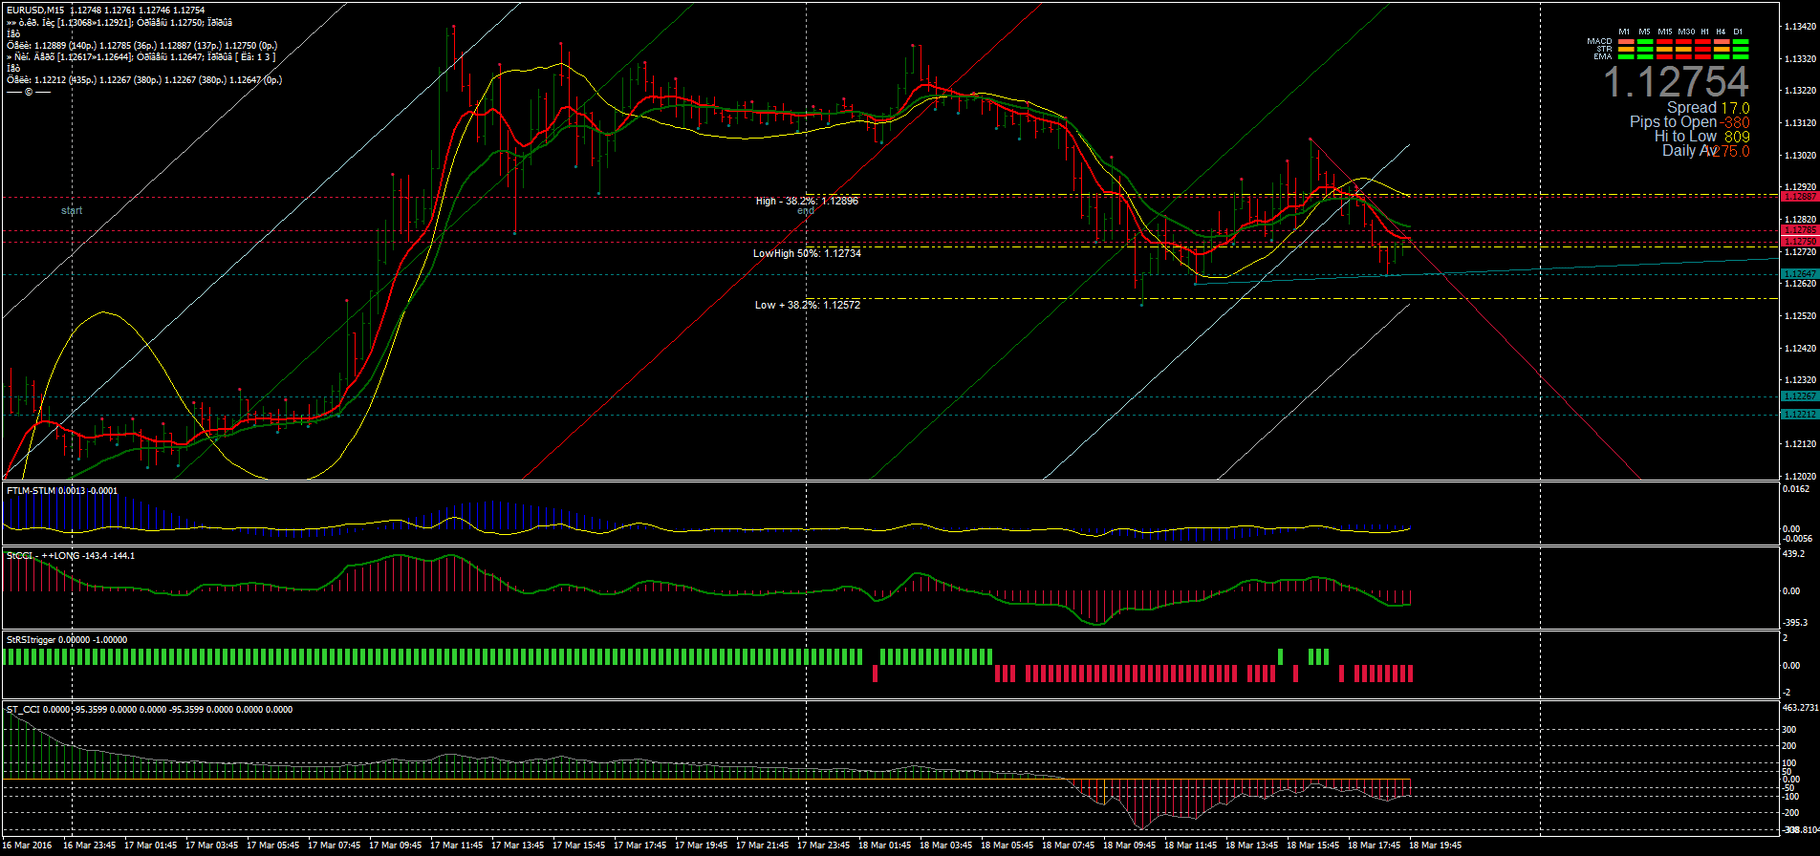Screen dimensions: 1820x856
Task: Click the M15 EMA signal box
Action: pos(1664,57)
